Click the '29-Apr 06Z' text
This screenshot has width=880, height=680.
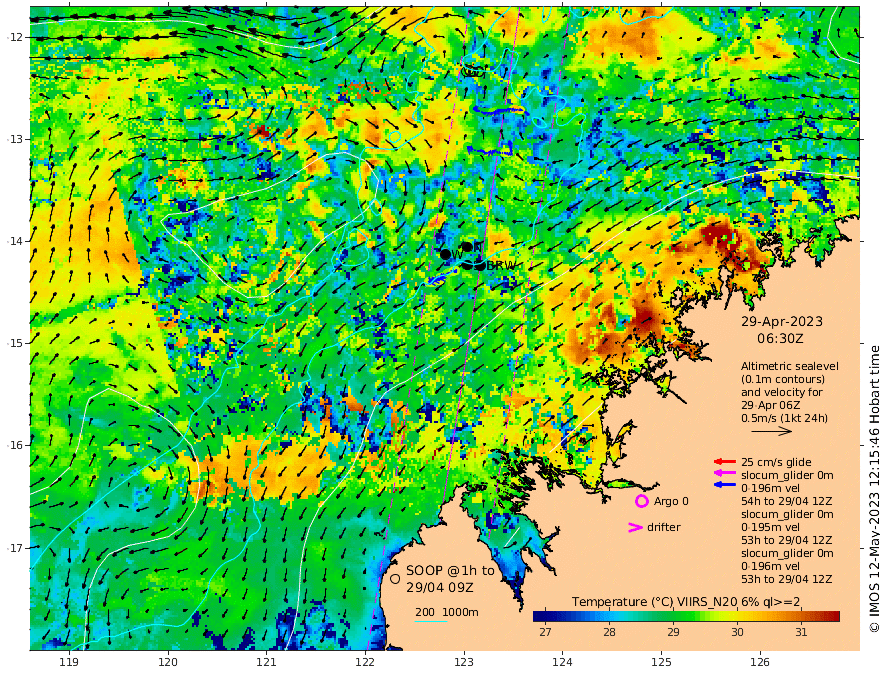[771, 405]
